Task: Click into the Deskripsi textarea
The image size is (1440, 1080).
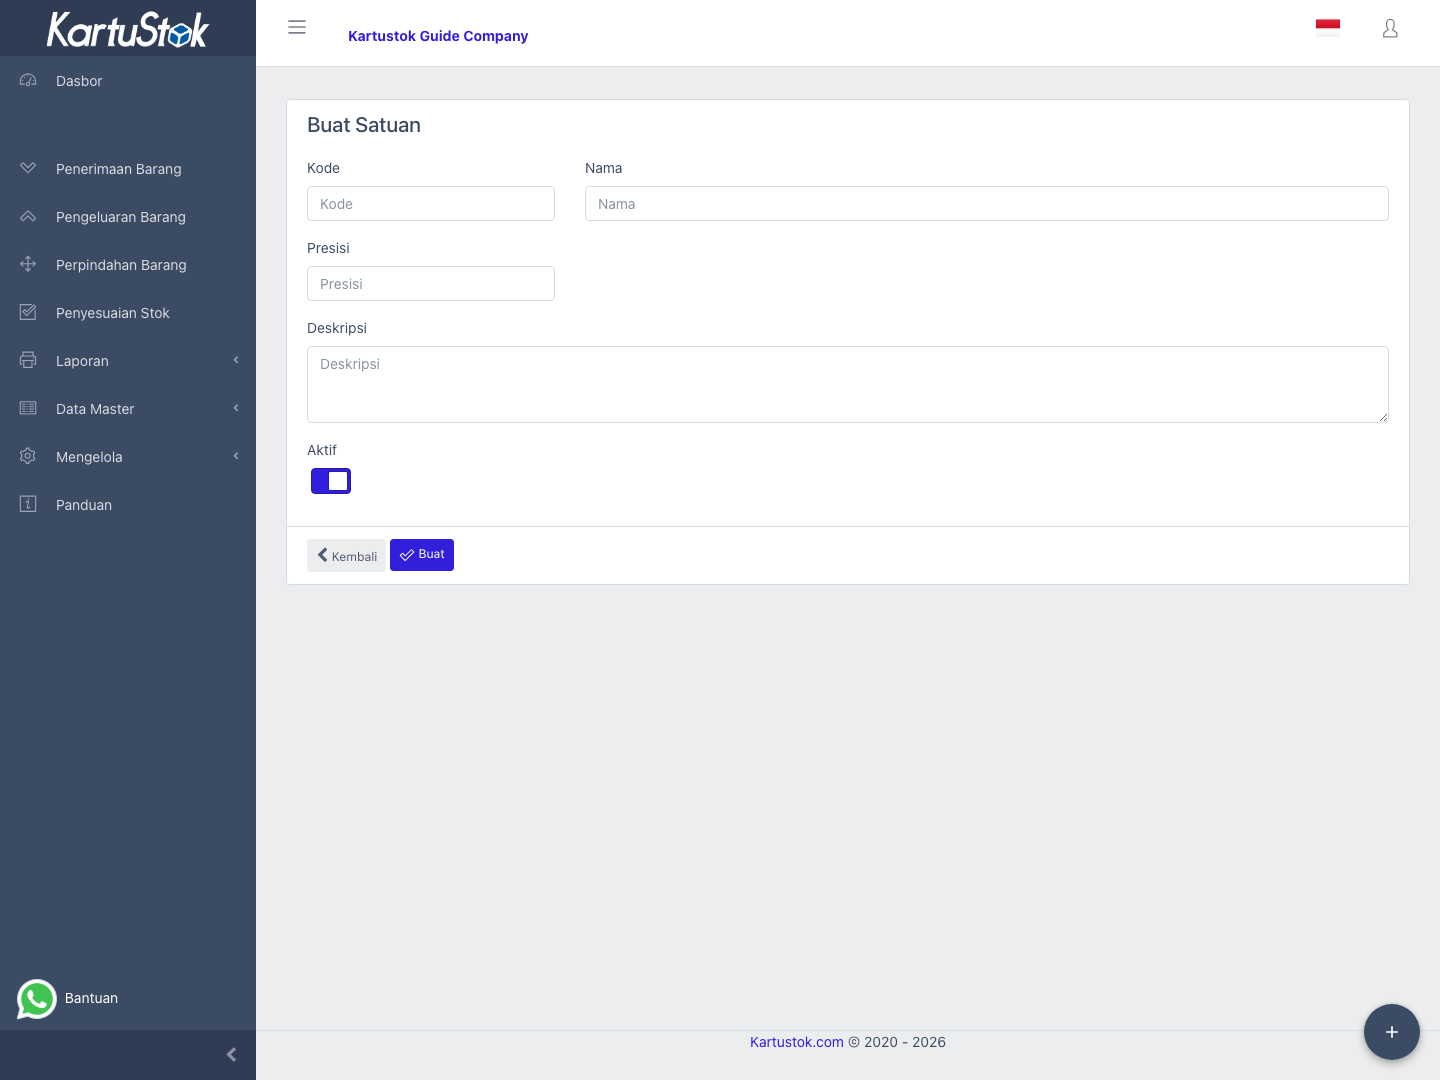Action: pos(848,385)
